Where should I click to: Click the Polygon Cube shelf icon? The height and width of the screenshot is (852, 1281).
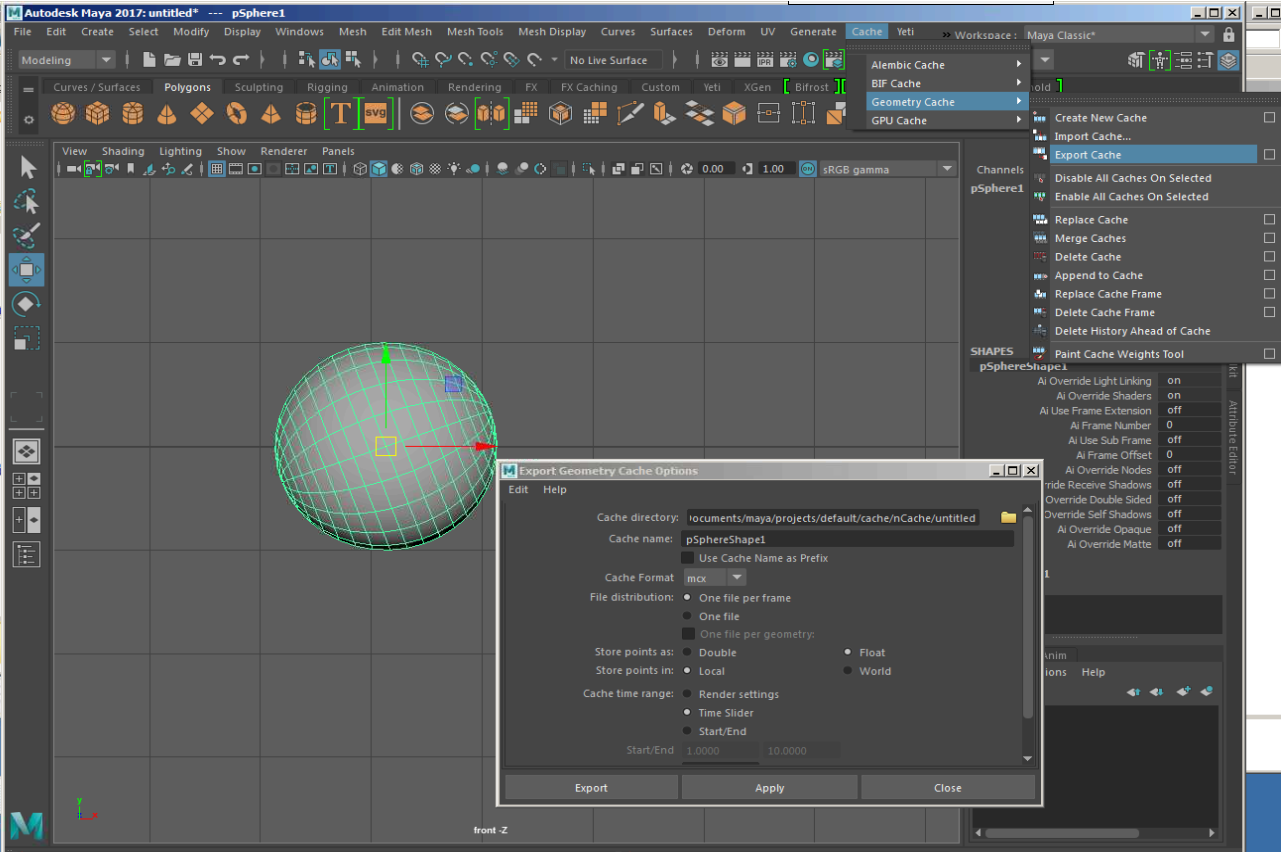(x=97, y=114)
